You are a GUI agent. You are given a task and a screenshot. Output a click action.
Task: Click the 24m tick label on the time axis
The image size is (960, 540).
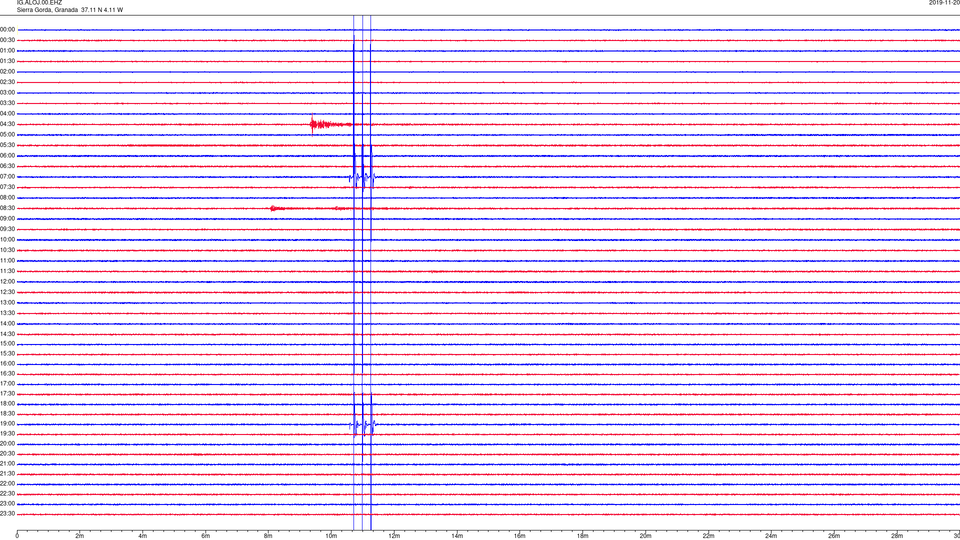[x=771, y=536]
